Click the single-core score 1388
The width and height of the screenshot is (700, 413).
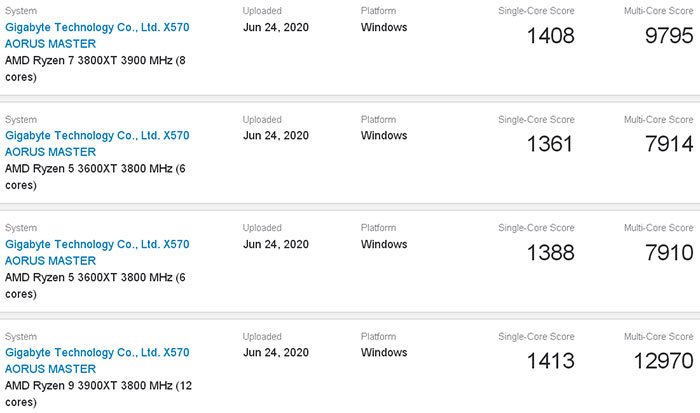click(550, 254)
